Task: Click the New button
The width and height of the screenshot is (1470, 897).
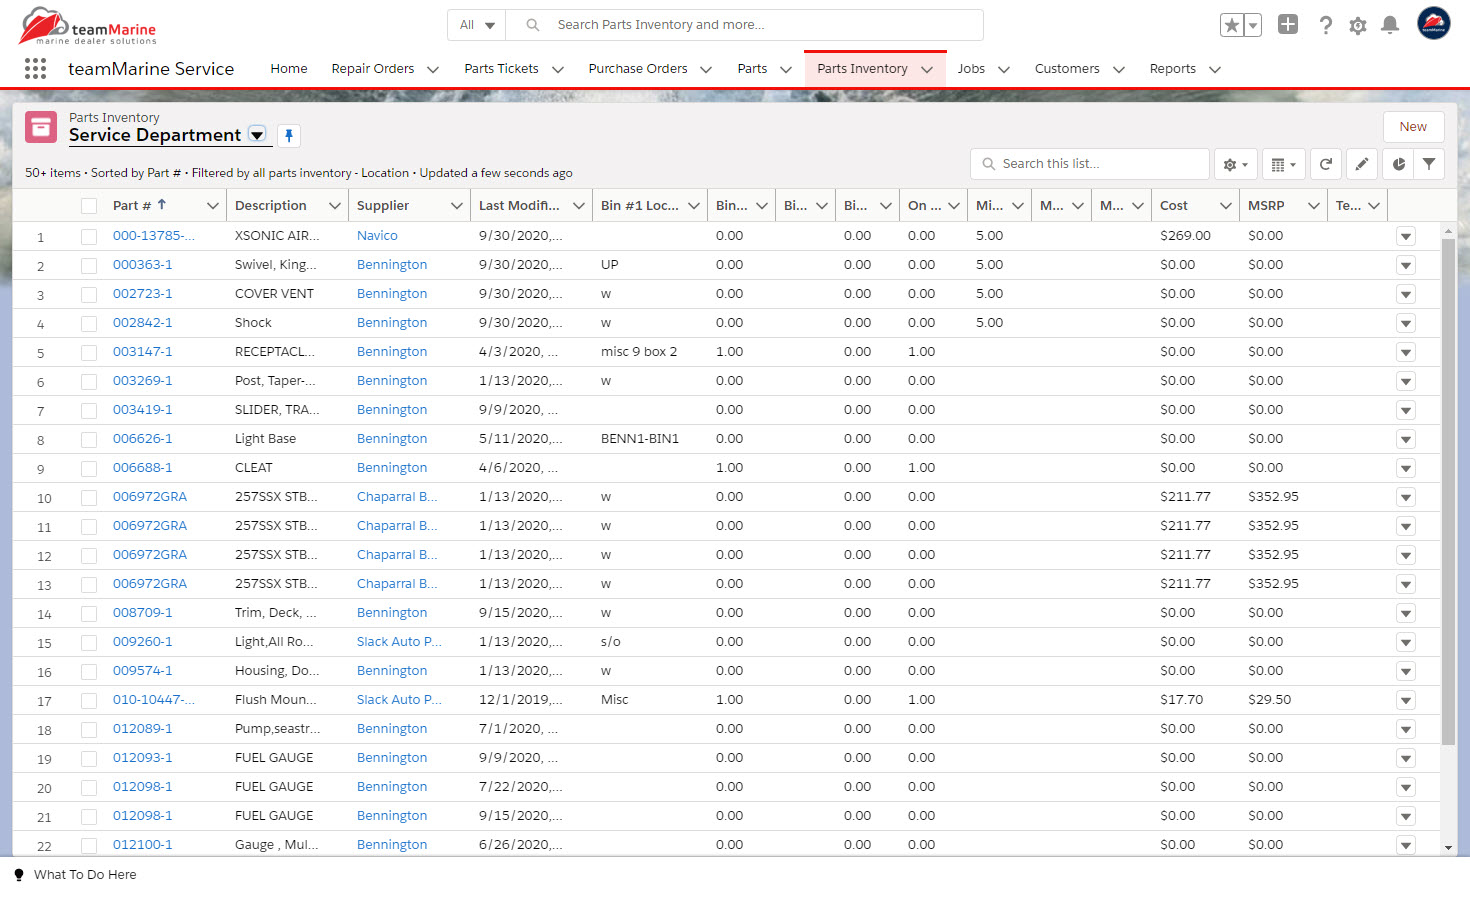Action: 1412,127
